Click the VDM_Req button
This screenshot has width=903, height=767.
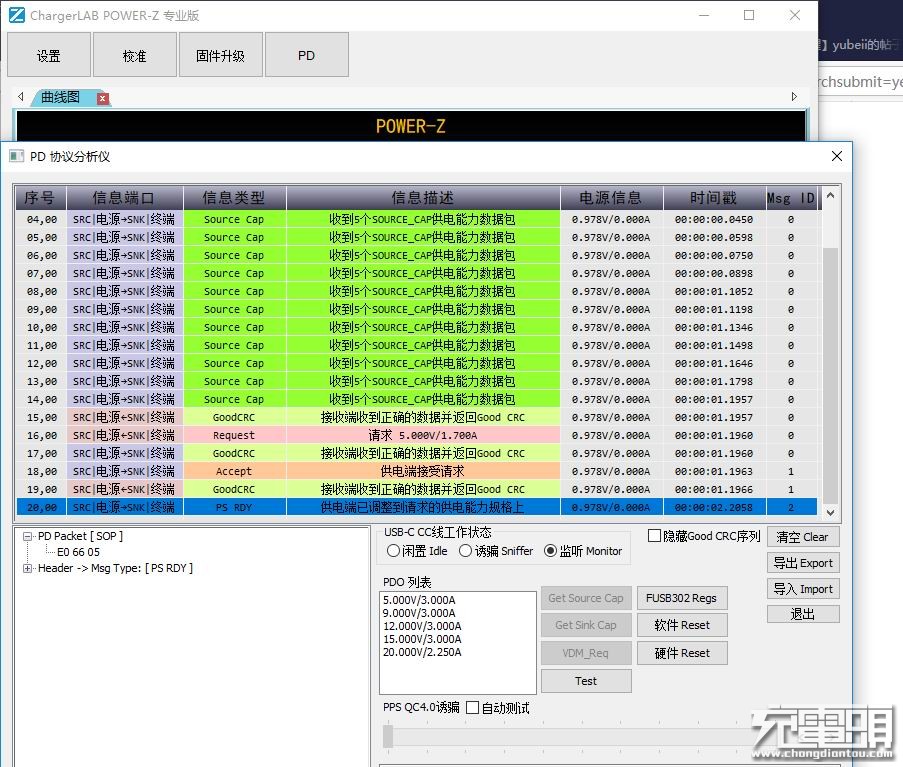pos(586,653)
